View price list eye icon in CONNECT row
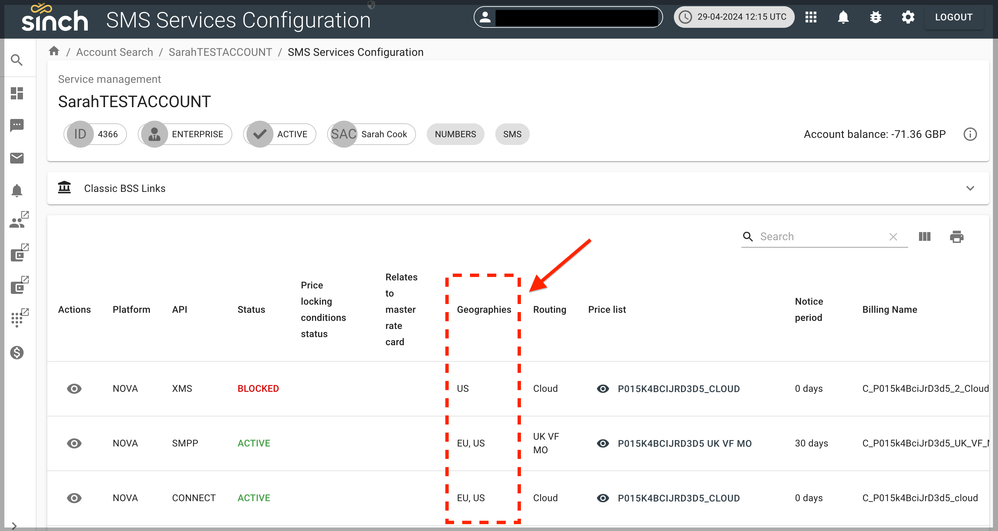The width and height of the screenshot is (998, 531). [603, 498]
